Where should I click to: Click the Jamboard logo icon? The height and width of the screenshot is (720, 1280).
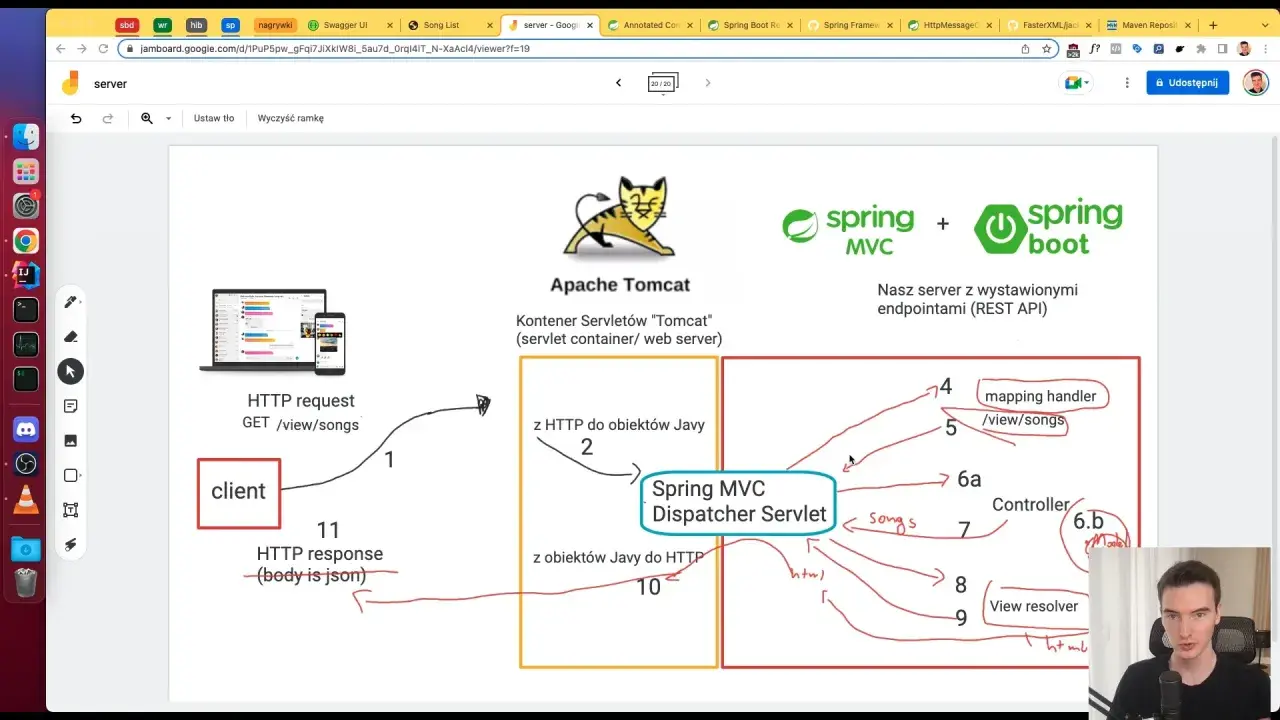tap(70, 84)
